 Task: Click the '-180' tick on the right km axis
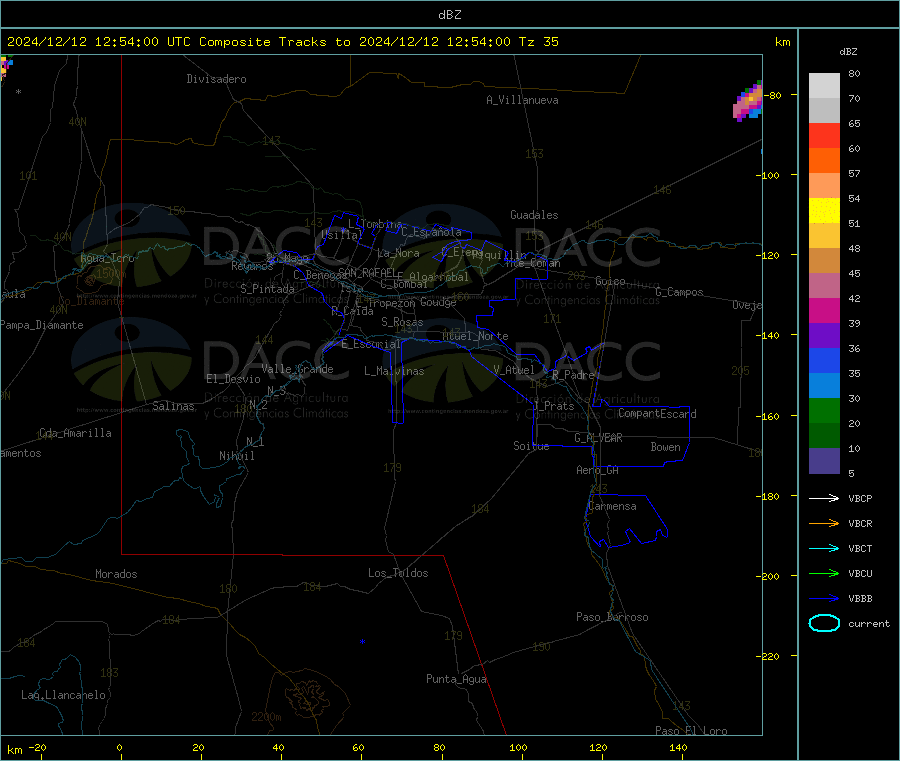[767, 496]
